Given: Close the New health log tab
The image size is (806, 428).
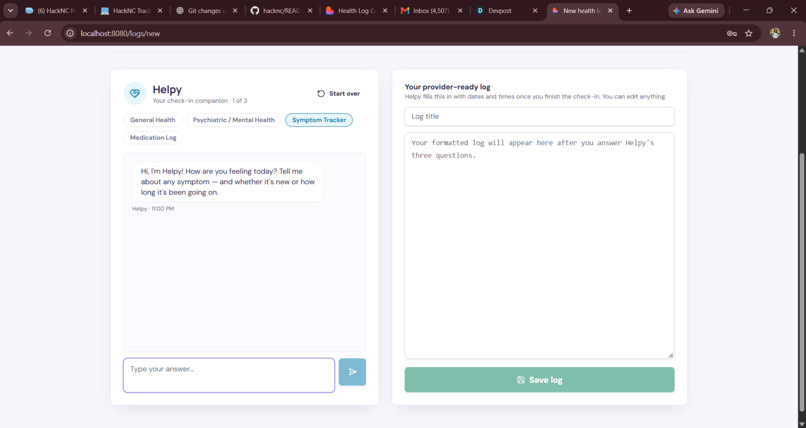Looking at the screenshot, I should [610, 10].
